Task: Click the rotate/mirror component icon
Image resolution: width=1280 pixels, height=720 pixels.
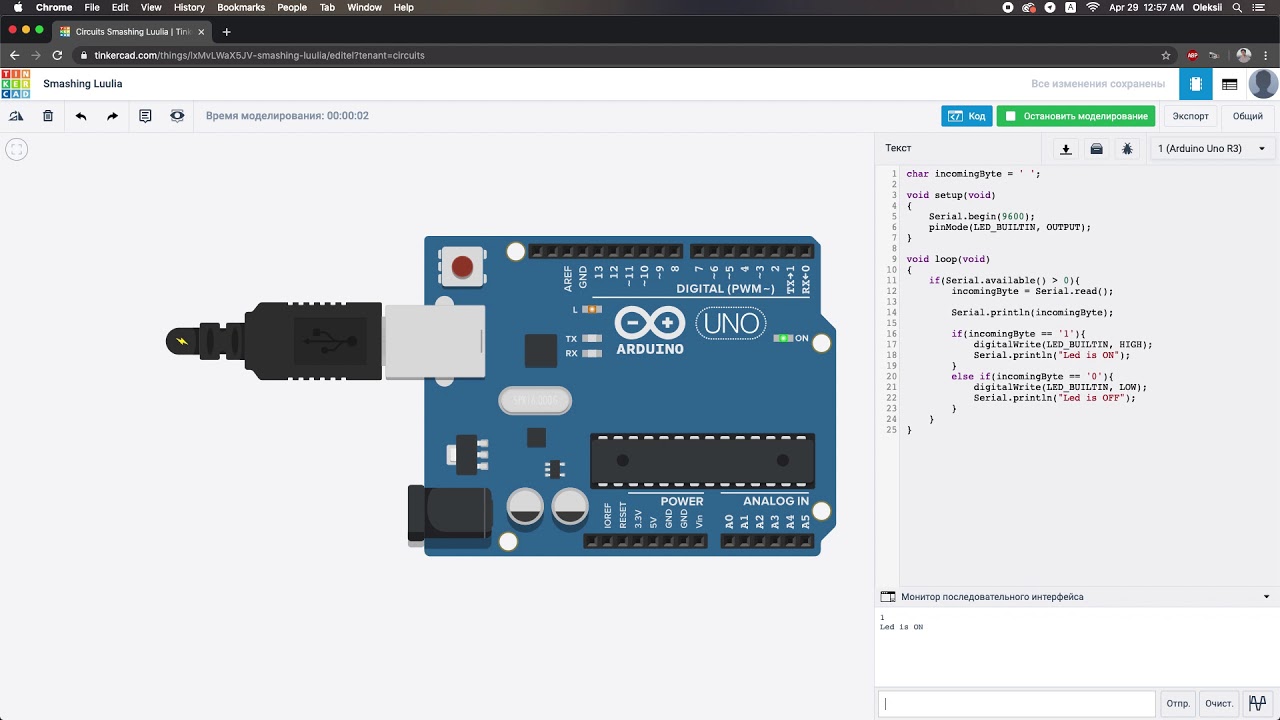Action: point(16,116)
